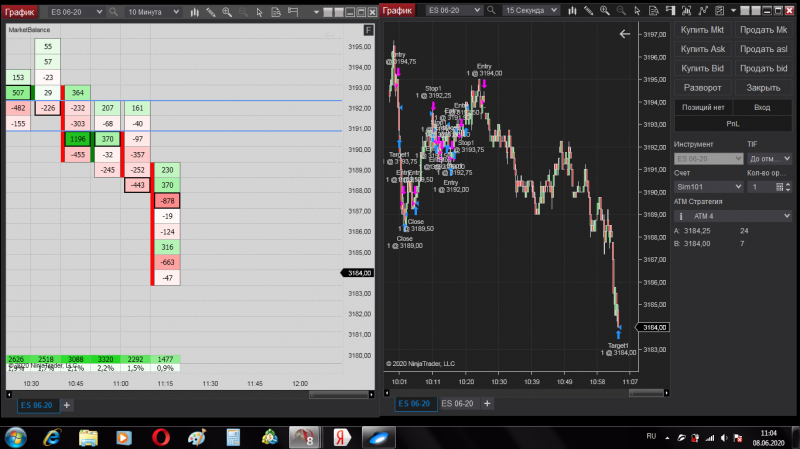Image resolution: width=800 pixels, height=449 pixels.
Task: Expand ES 06-20 instrument dropdown in right chart
Action: click(x=477, y=10)
